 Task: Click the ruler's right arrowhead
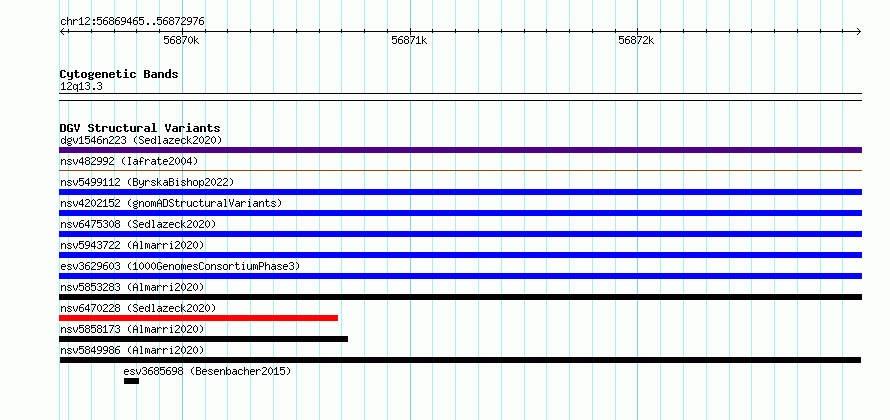859,32
